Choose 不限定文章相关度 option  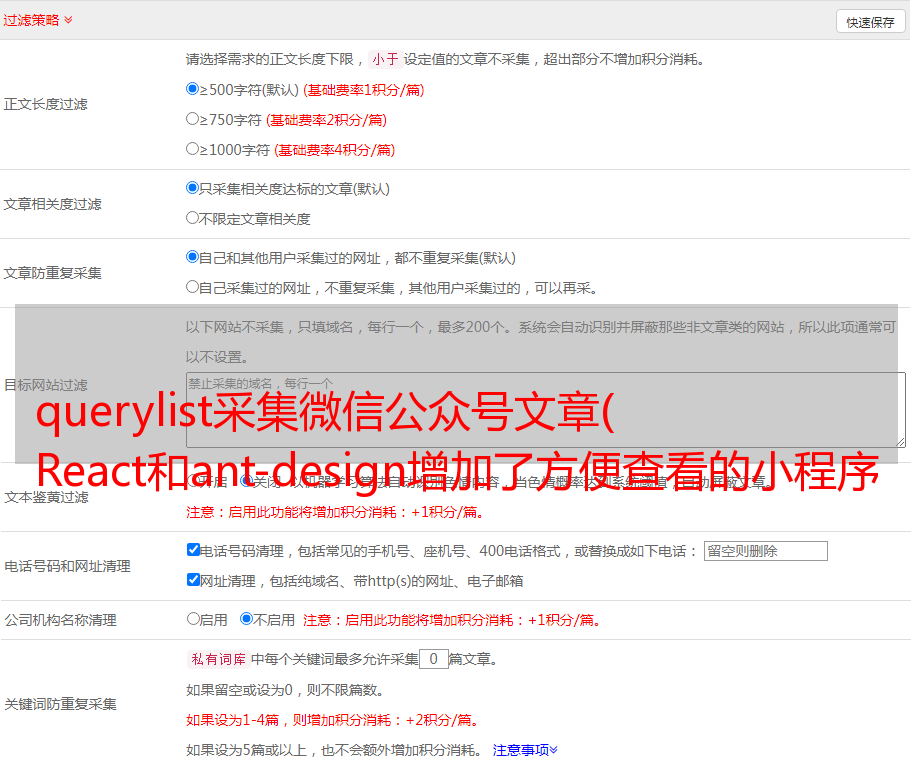tap(193, 218)
